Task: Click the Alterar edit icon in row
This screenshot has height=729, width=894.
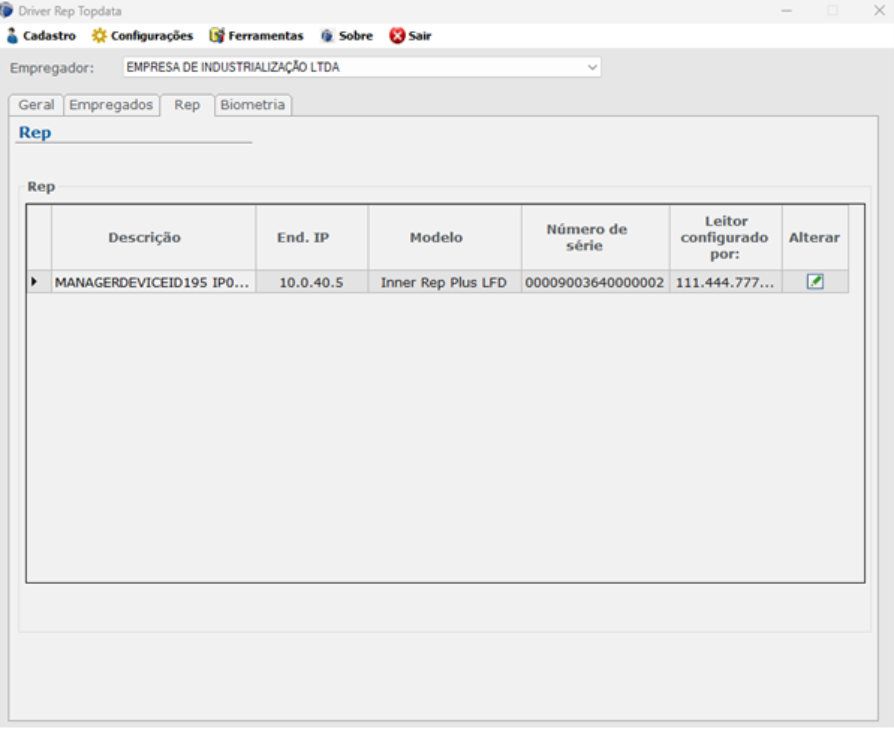Action: pyautogui.click(x=815, y=282)
